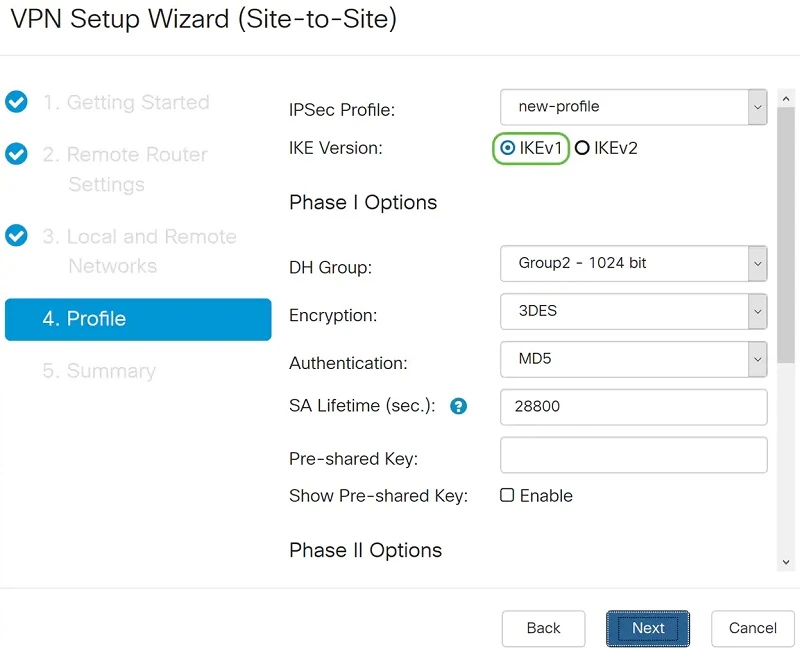The width and height of the screenshot is (800, 649).
Task: Cancel the VPN setup wizard
Action: click(x=752, y=628)
